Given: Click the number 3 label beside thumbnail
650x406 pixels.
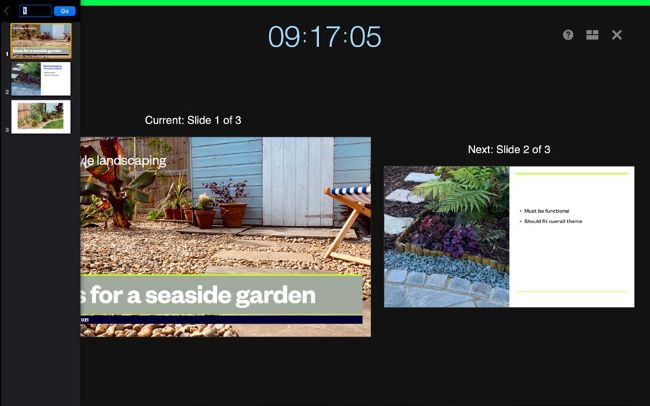Looking at the screenshot, I should pos(7,130).
